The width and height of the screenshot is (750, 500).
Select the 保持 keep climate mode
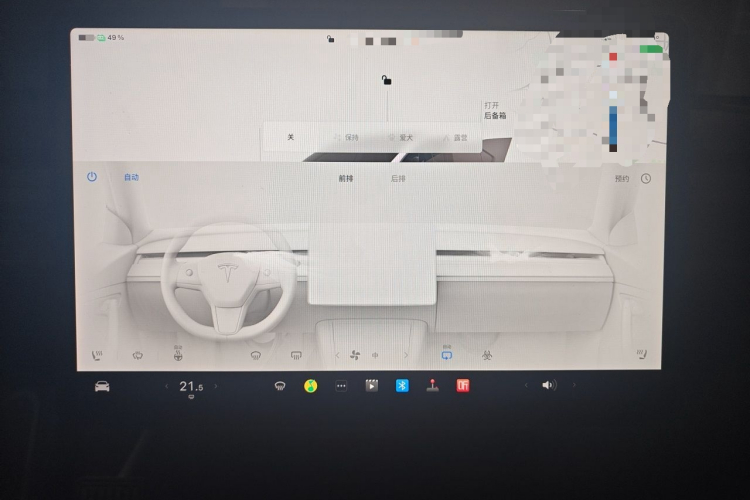click(x=346, y=137)
